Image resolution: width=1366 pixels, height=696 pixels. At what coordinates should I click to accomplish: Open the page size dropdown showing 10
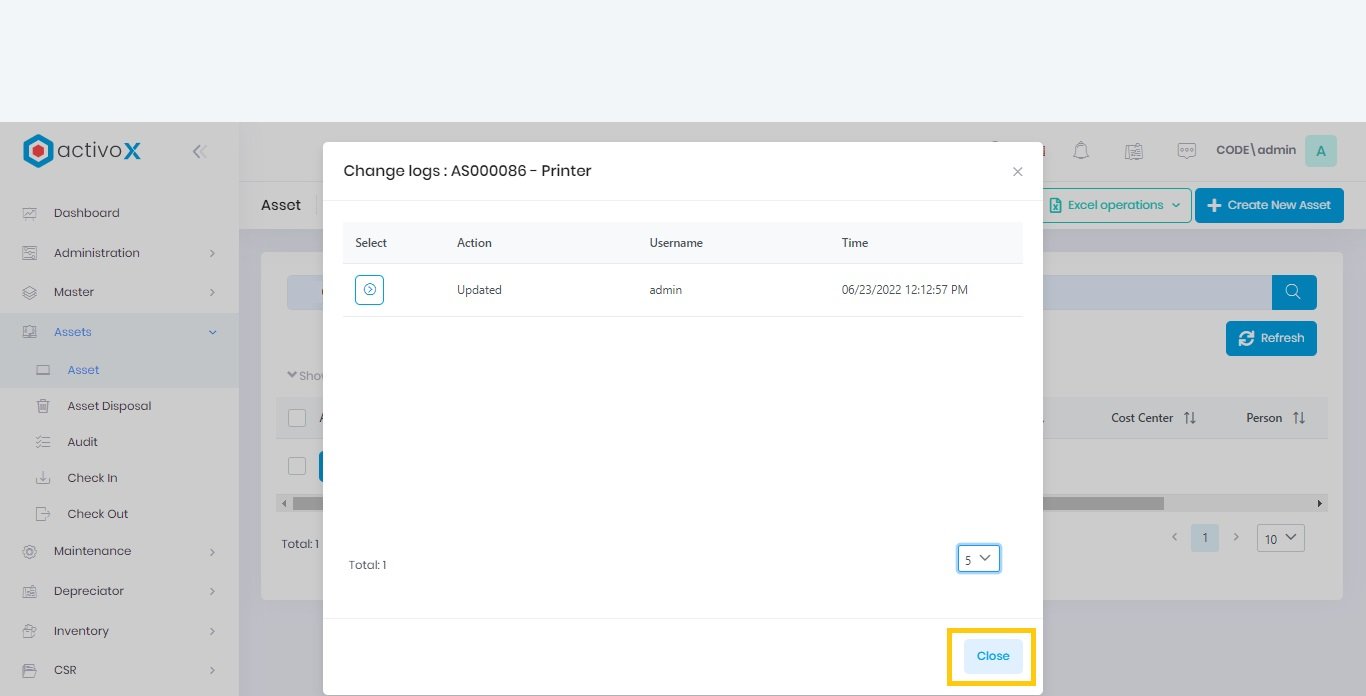click(x=1281, y=538)
